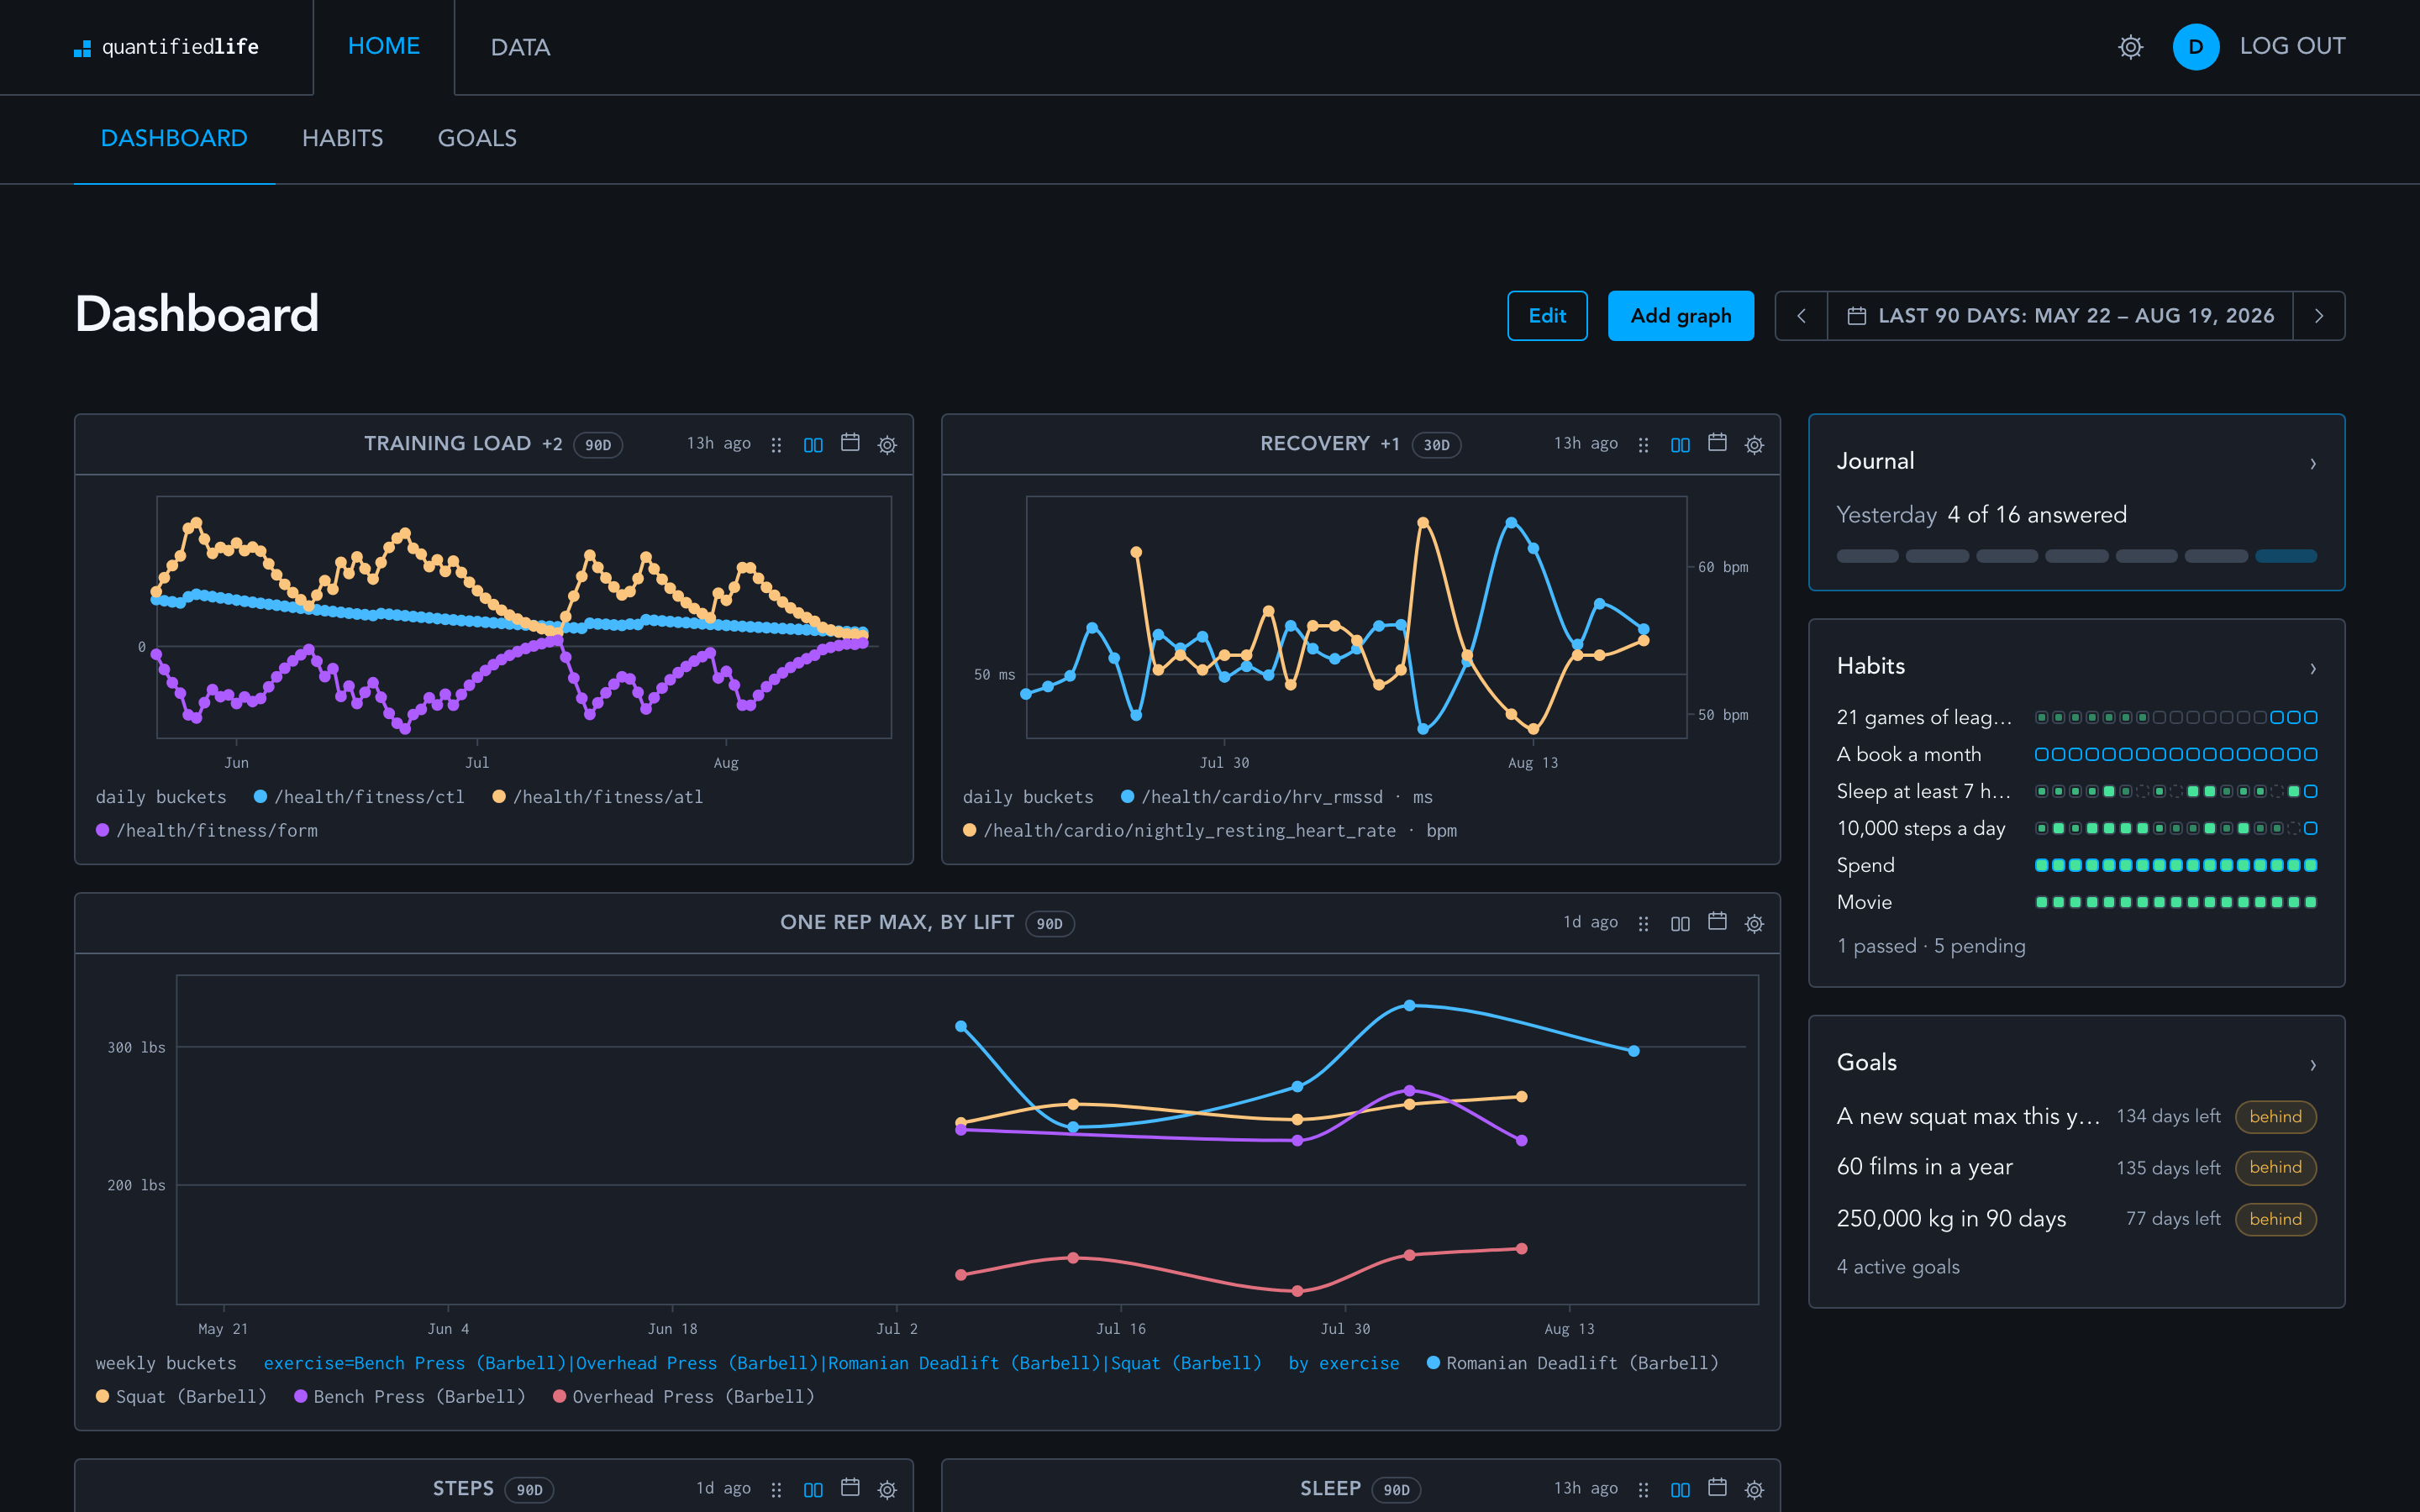Open Steps calendar icon
This screenshot has height=1512, width=2420.
click(850, 1488)
